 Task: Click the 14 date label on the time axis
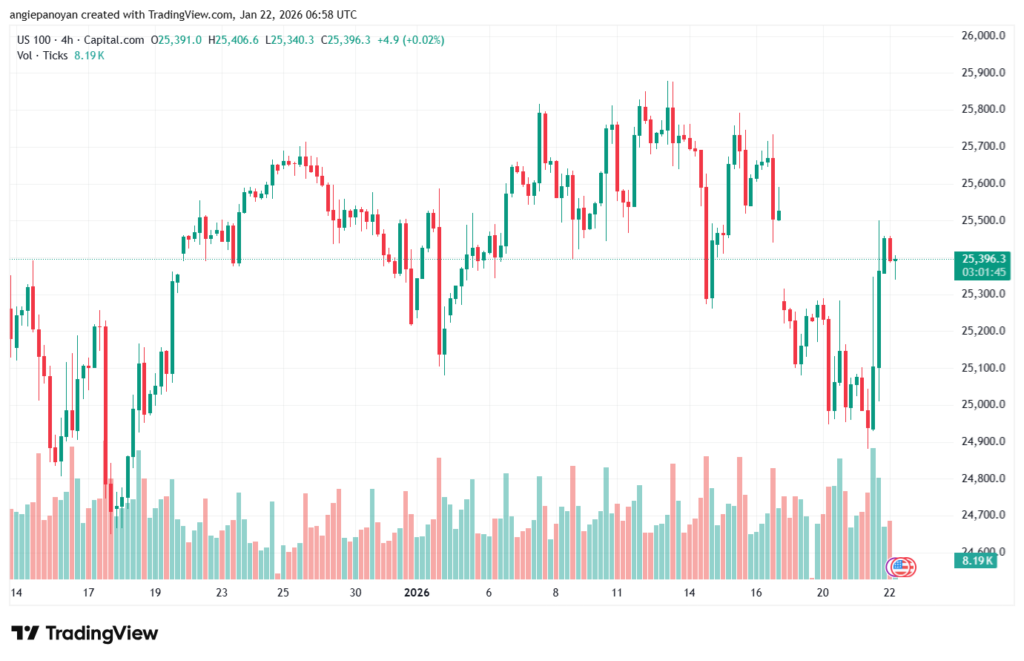pos(16,593)
